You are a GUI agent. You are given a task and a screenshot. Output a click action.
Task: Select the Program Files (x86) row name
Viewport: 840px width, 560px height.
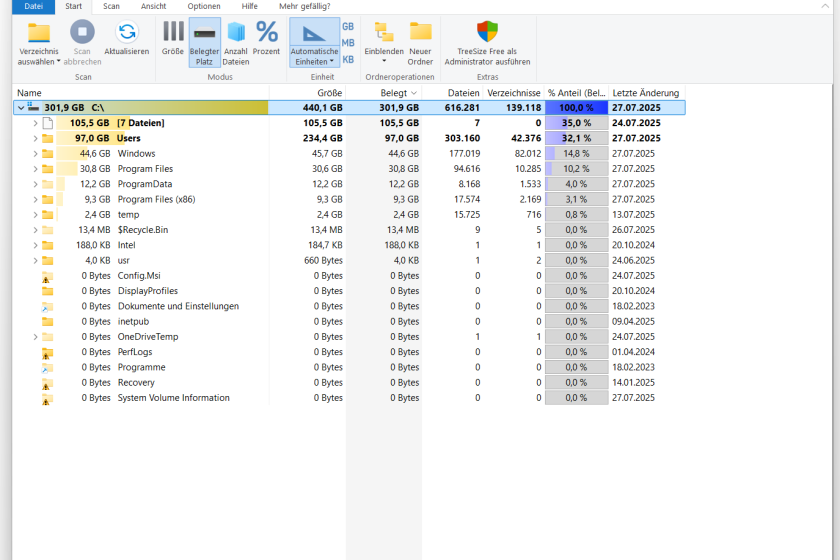(156, 199)
